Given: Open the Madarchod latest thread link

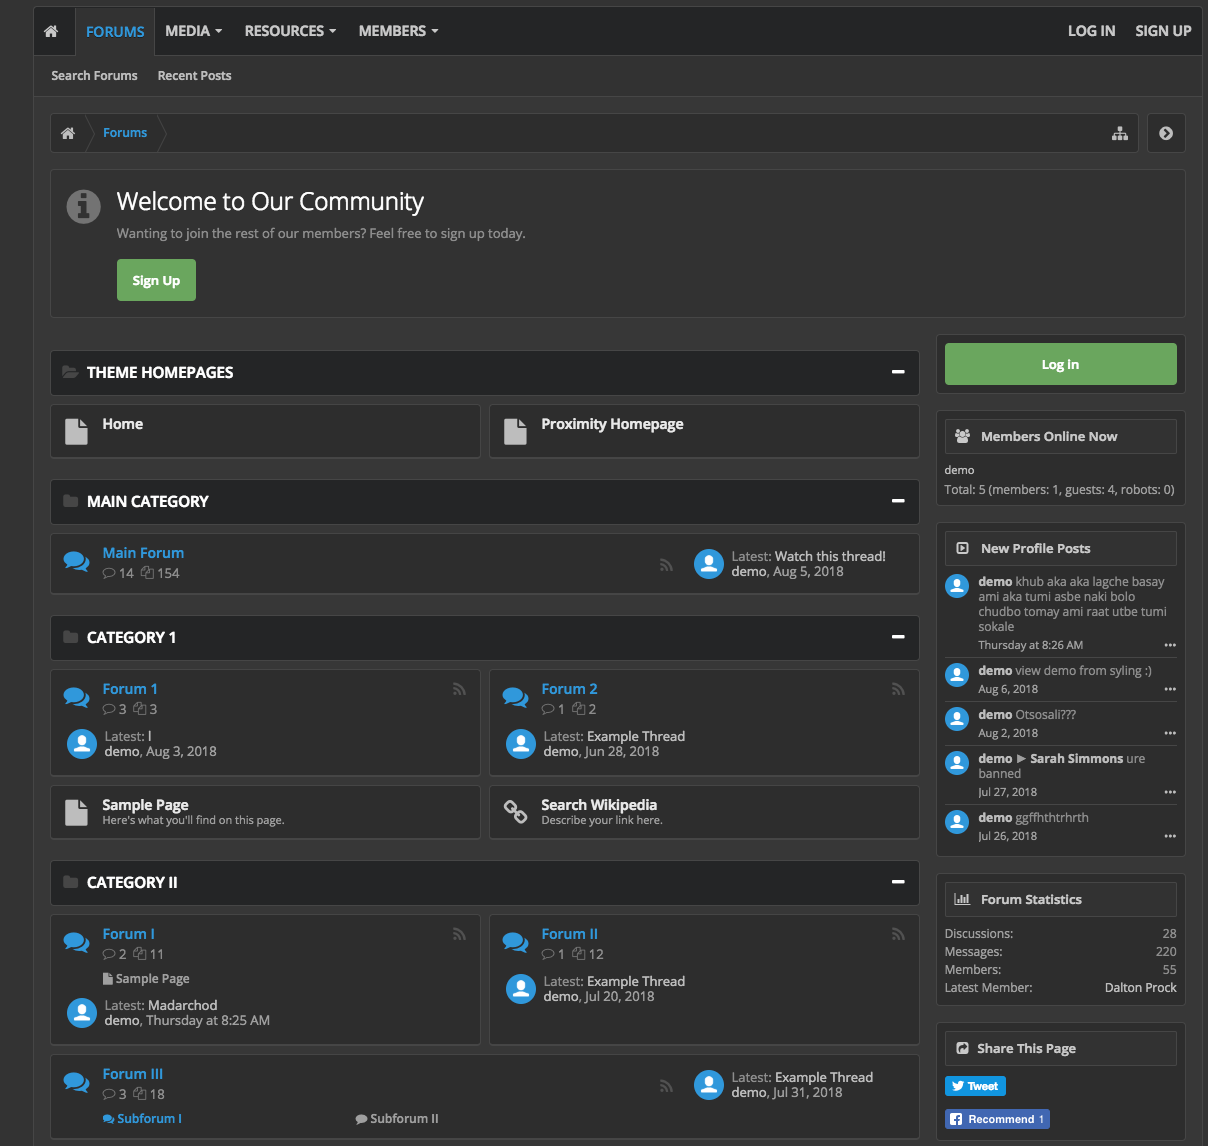Looking at the screenshot, I should [x=183, y=1005].
